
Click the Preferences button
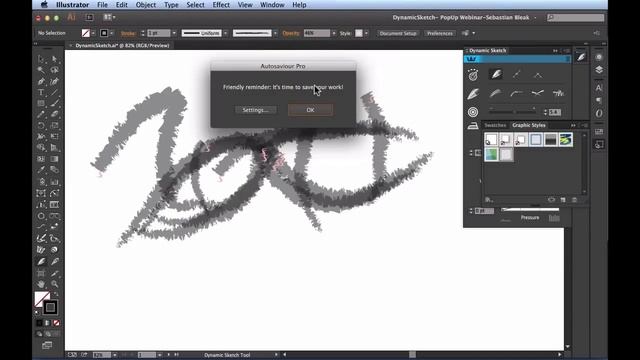click(440, 33)
